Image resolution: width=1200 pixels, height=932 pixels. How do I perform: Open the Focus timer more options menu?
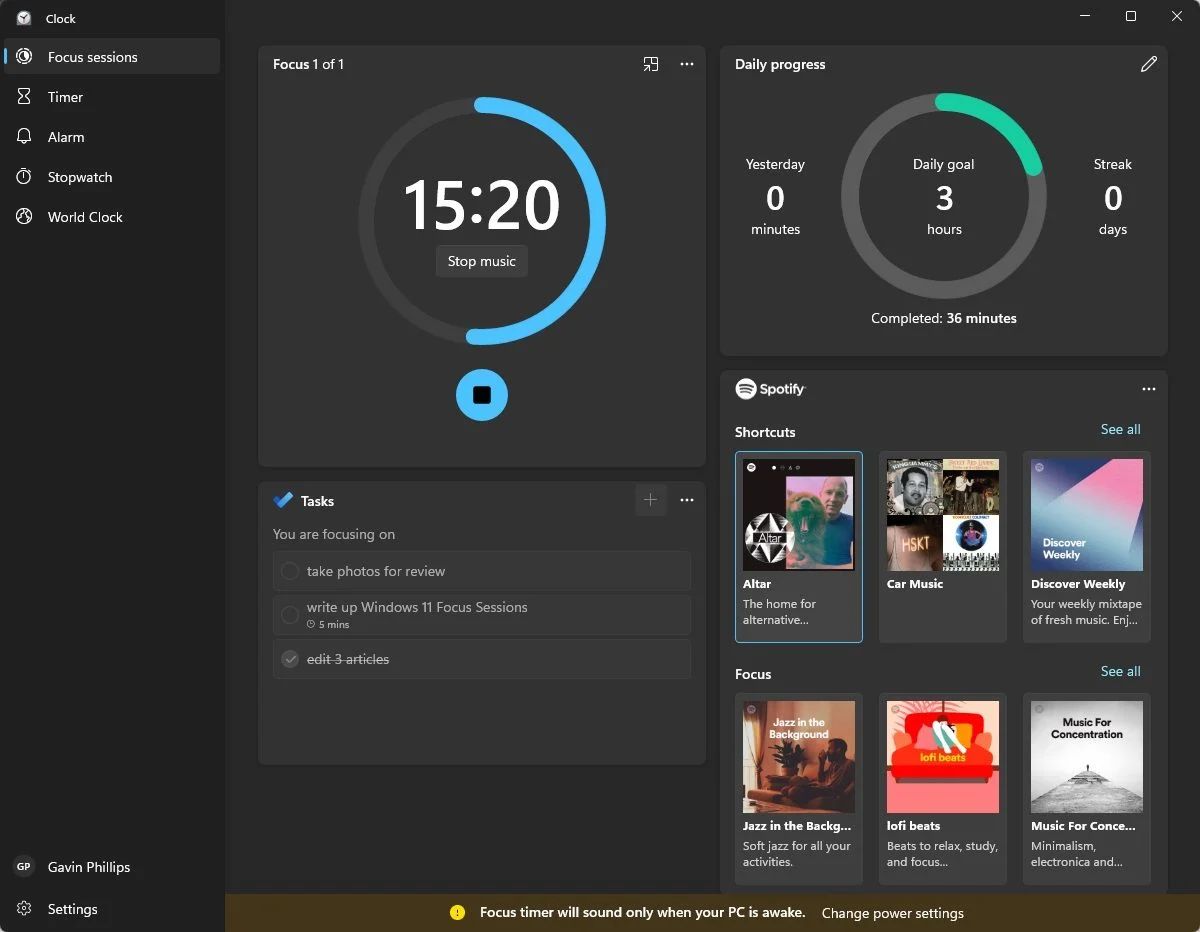point(687,64)
